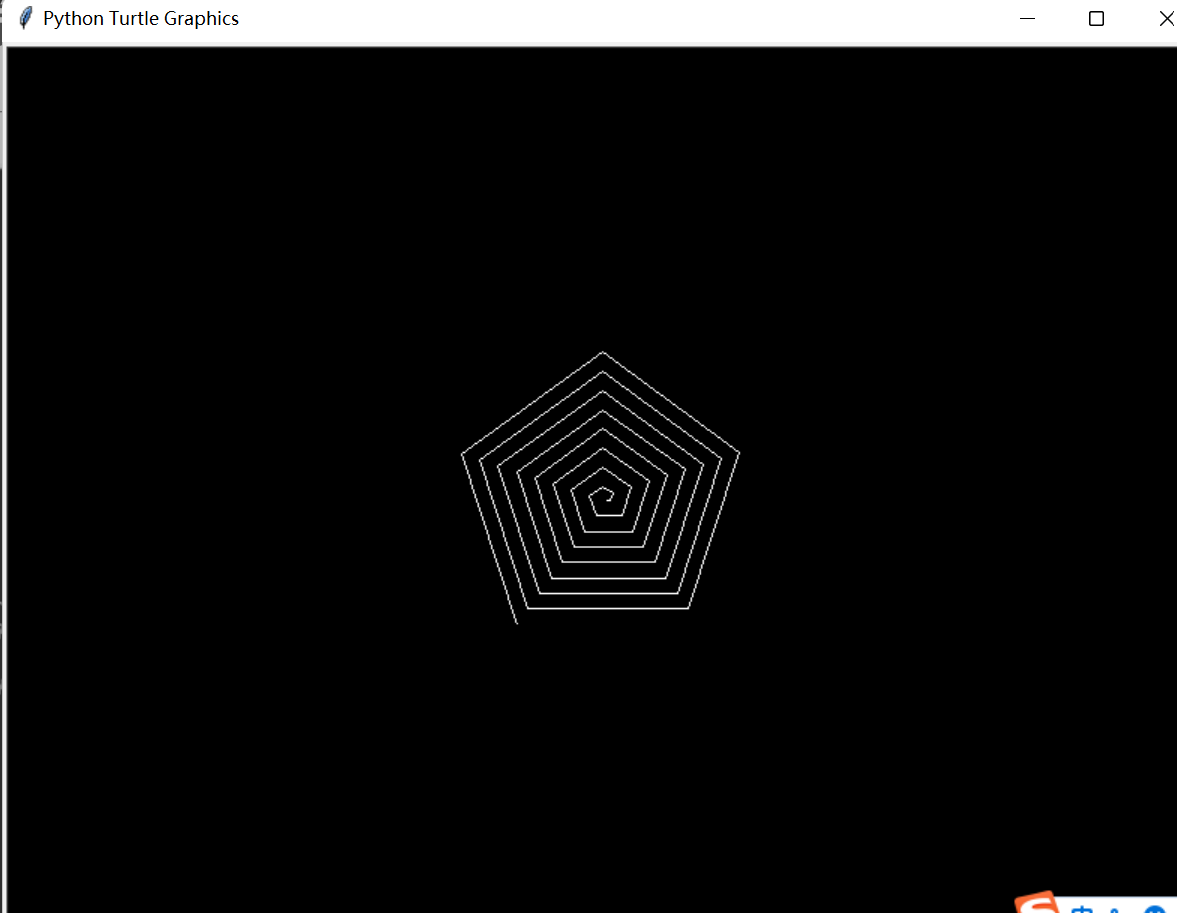
Task: Click the Python Turtle Graphics feather icon
Action: 26,18
